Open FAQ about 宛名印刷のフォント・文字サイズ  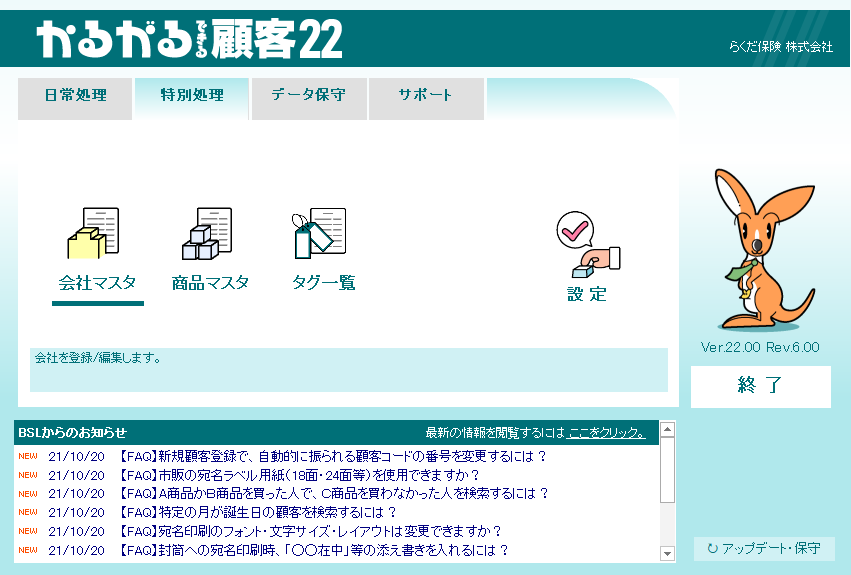coord(309,531)
